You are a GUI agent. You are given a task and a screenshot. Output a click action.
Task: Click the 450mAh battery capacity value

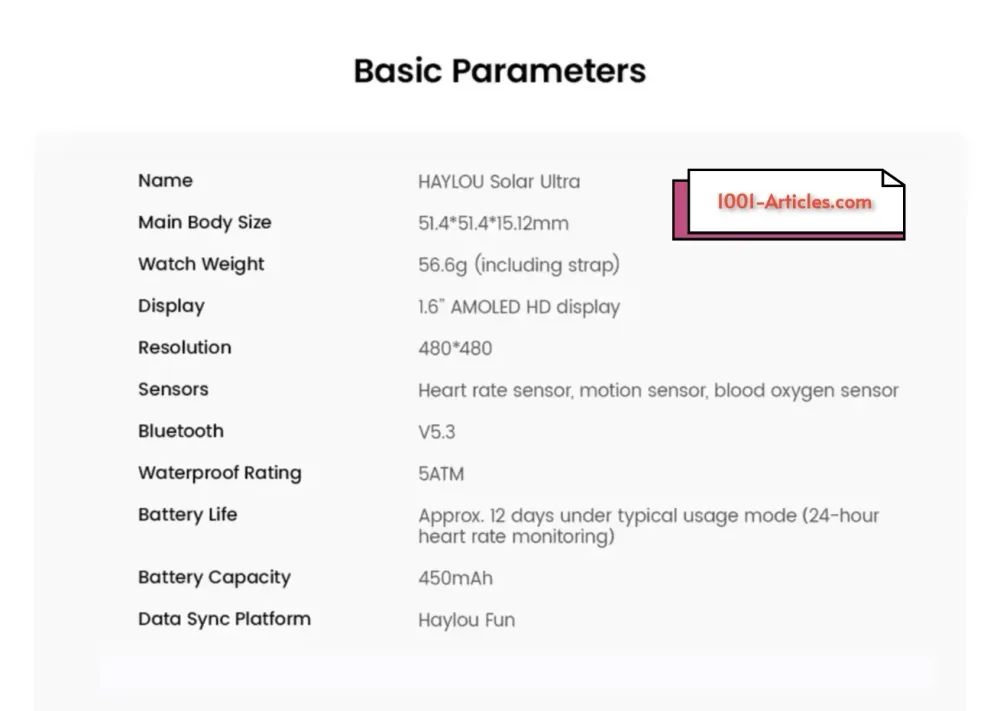455,578
